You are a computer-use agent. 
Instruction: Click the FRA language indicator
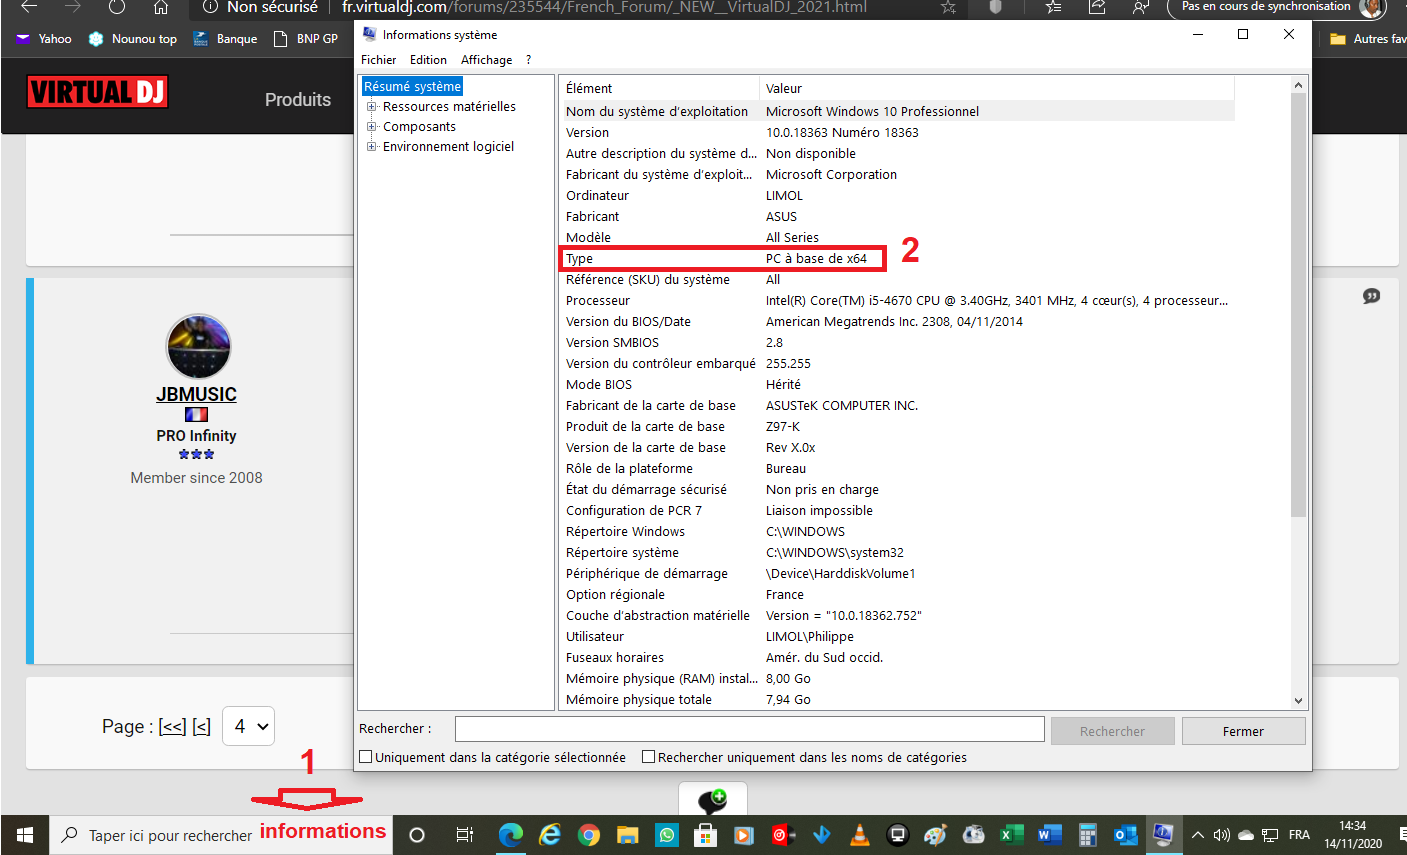click(1299, 835)
